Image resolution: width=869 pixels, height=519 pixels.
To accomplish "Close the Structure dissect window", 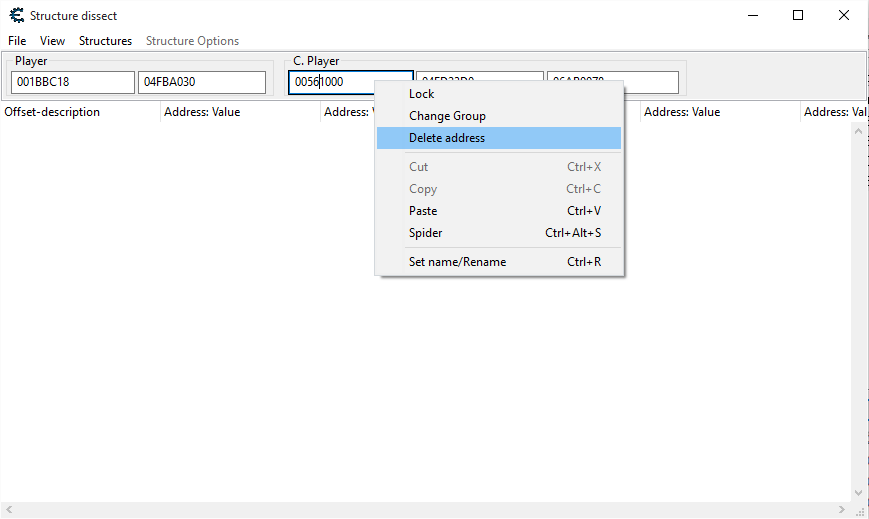I will 843,16.
